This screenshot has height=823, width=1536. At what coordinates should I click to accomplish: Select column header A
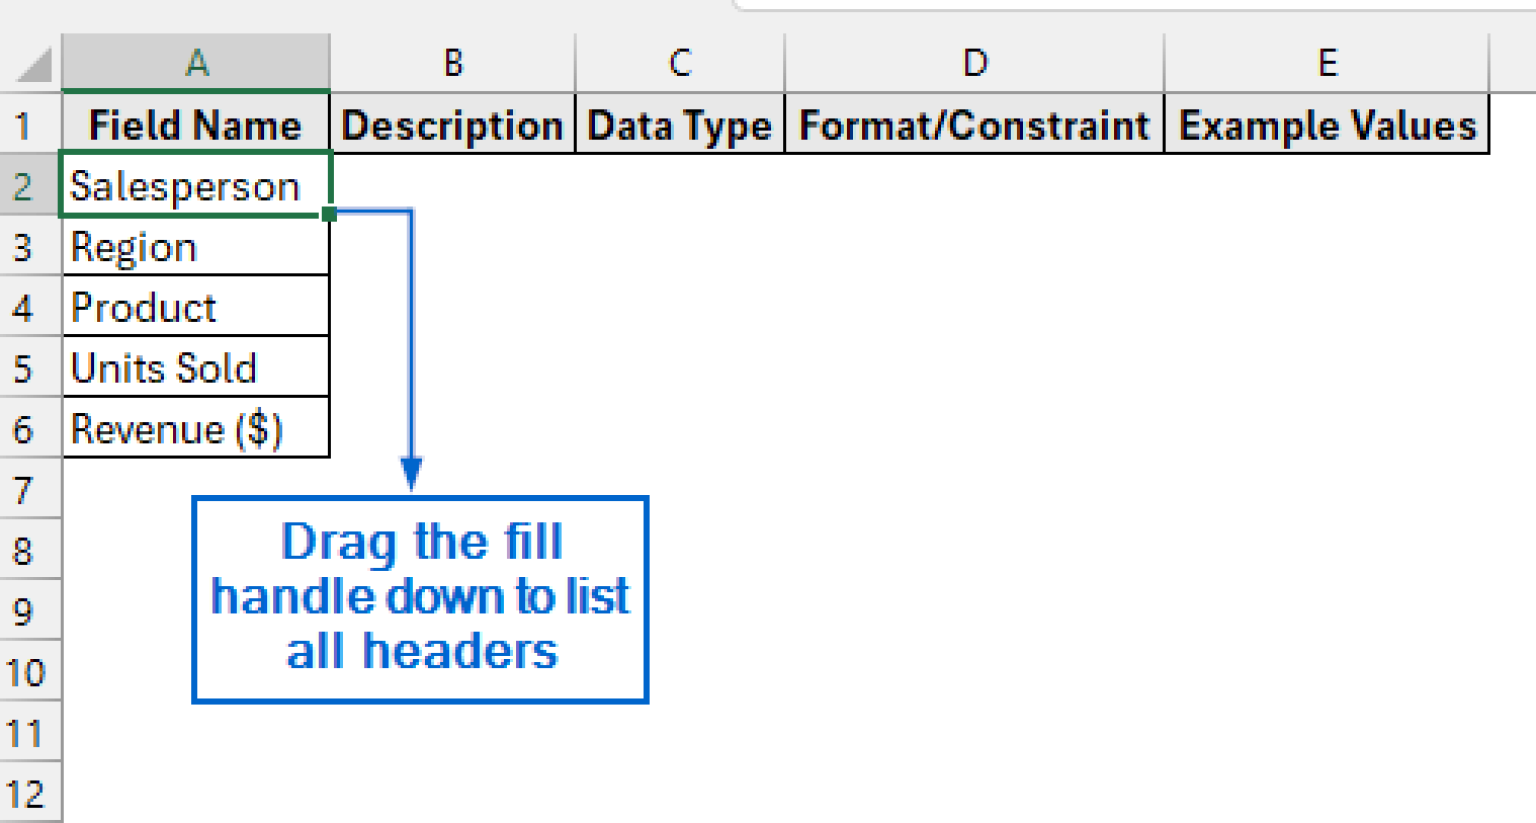196,62
